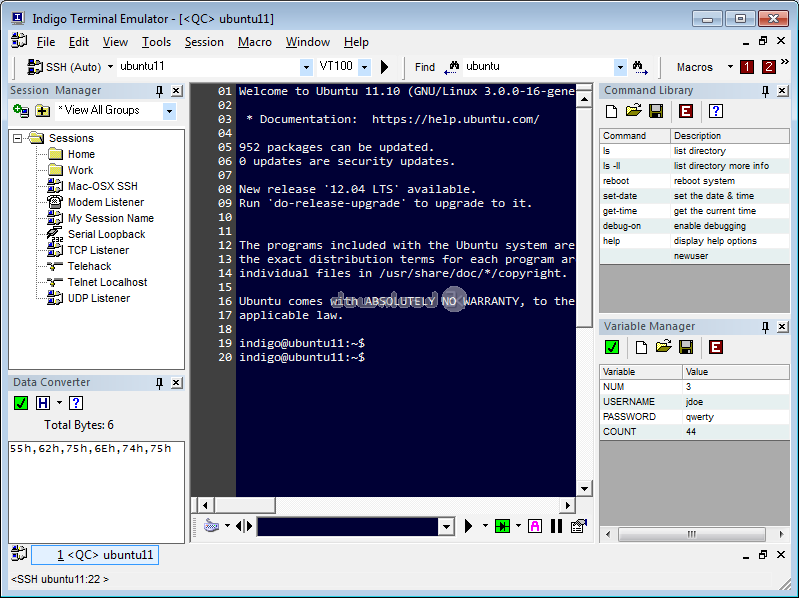Run macro 1 red button
The width and height of the screenshot is (799, 598).
pyautogui.click(x=747, y=67)
